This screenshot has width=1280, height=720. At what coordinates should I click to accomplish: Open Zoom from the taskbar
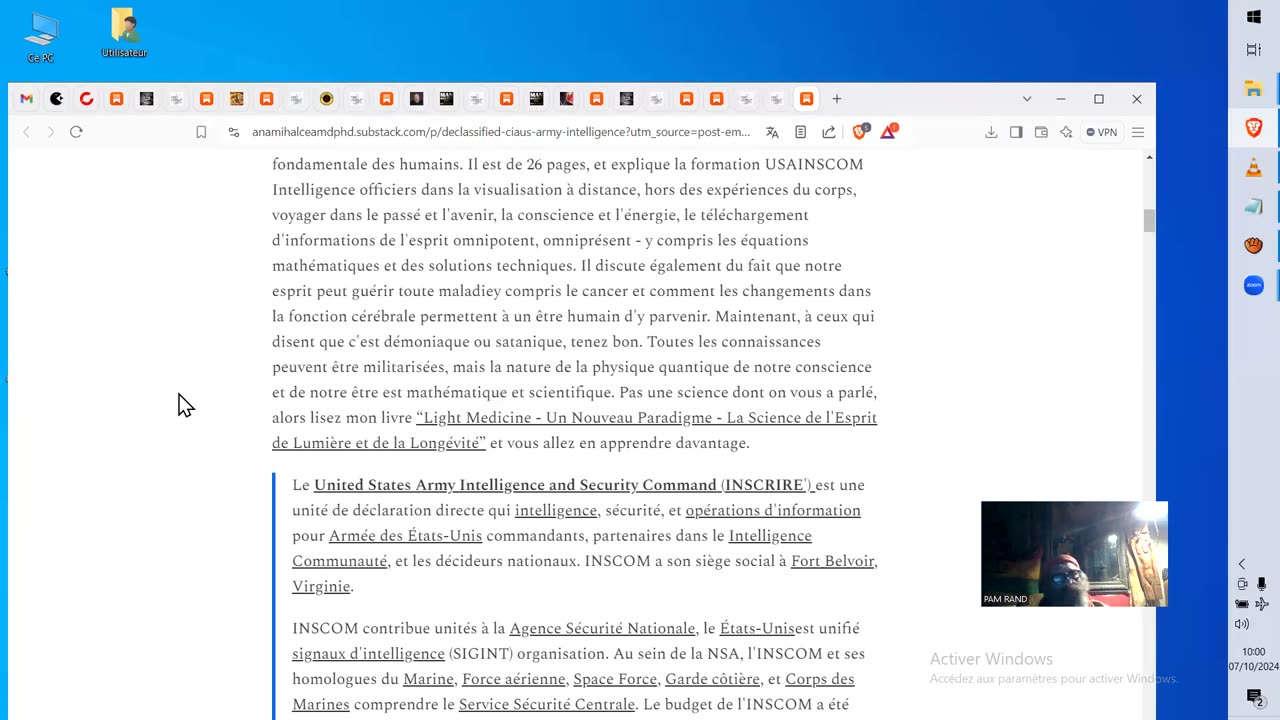pyautogui.click(x=1254, y=285)
